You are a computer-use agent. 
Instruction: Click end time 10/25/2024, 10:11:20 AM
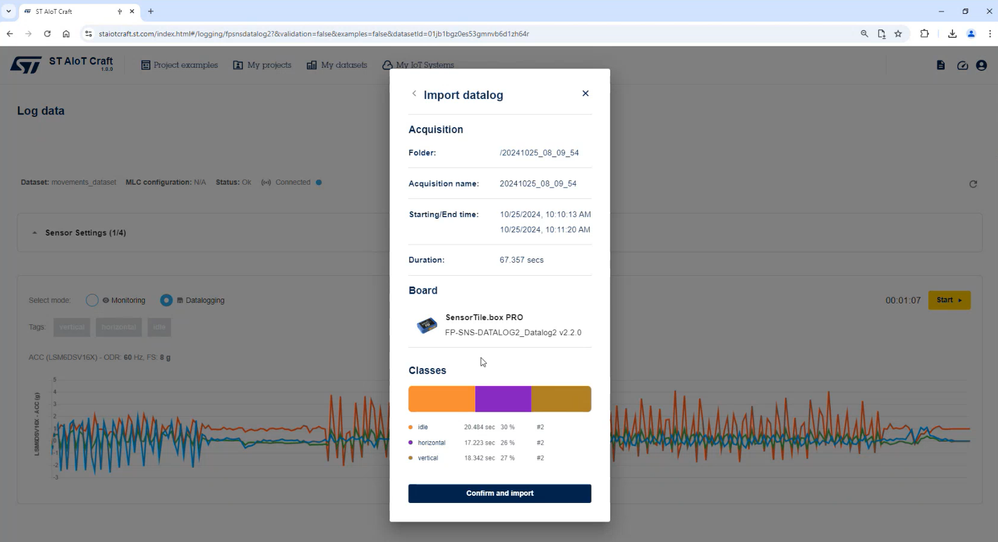(545, 229)
